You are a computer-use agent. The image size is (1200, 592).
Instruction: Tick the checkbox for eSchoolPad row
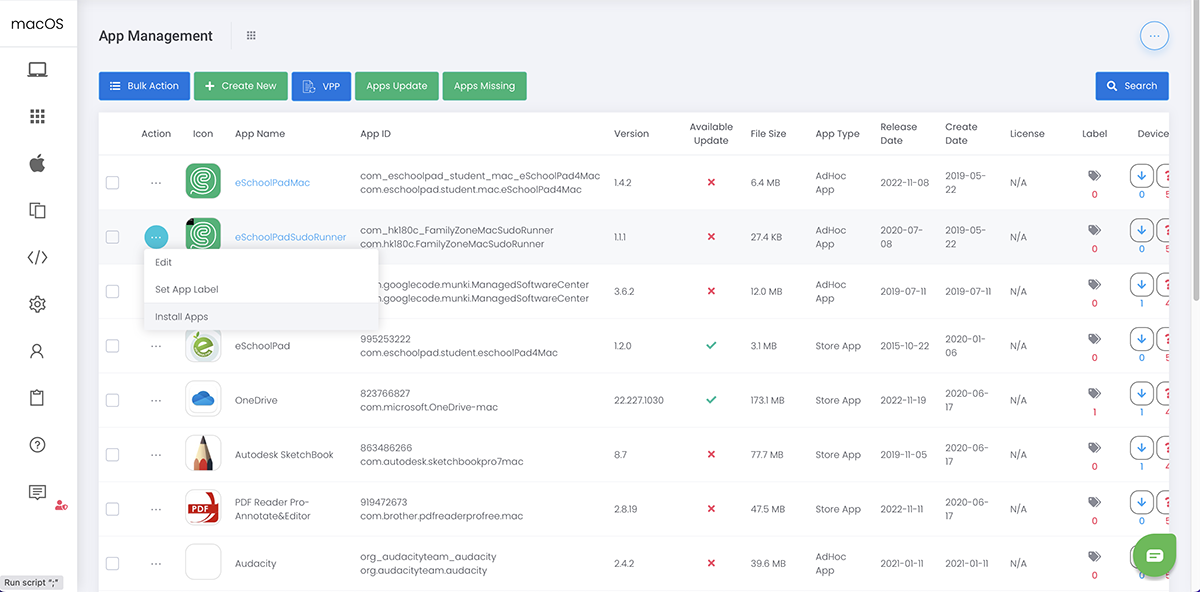pos(112,345)
